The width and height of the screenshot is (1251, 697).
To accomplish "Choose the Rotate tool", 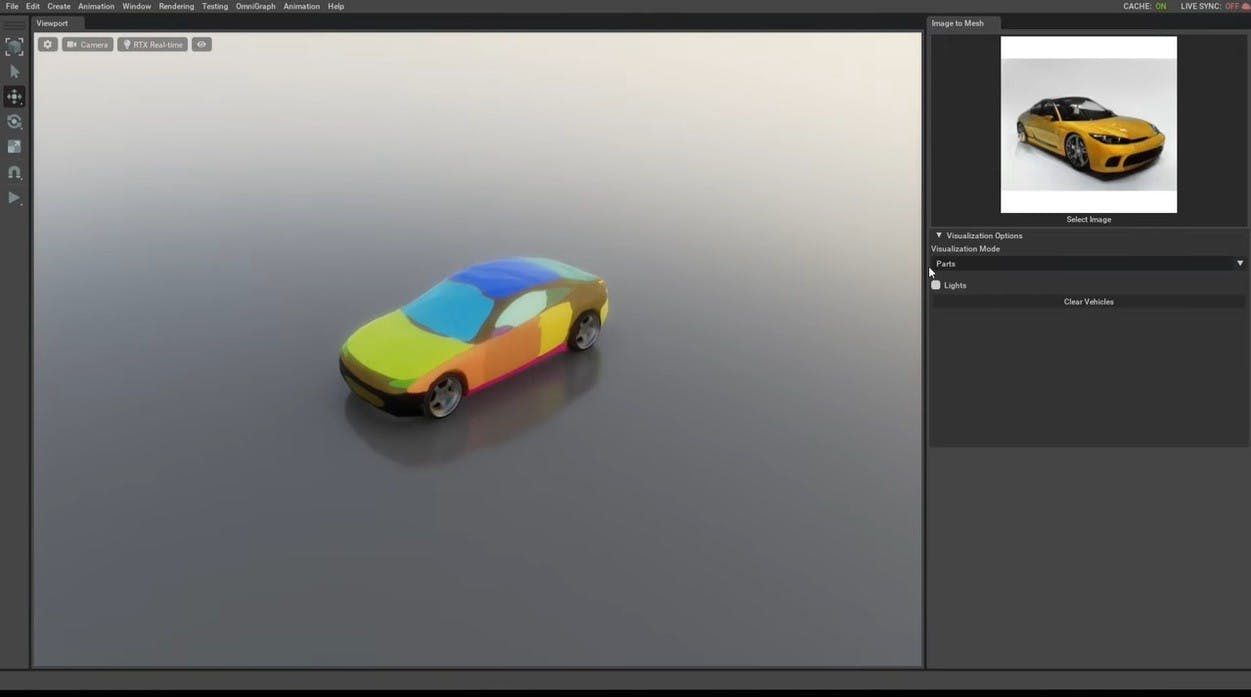I will [14, 122].
